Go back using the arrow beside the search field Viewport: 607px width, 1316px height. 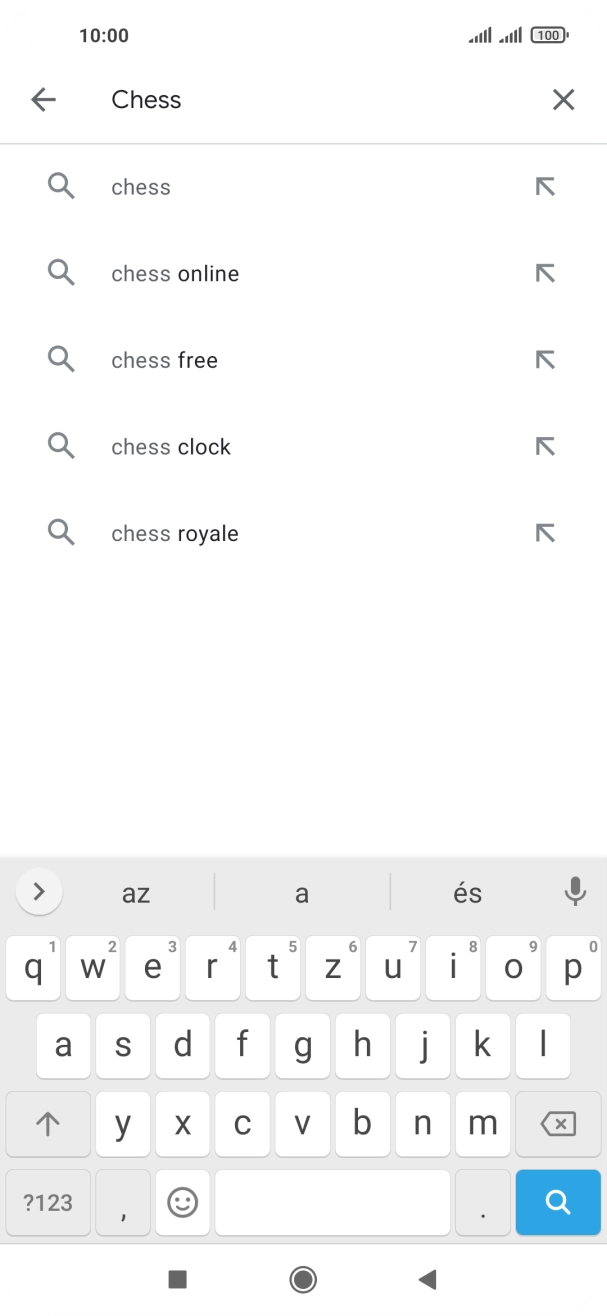coord(43,99)
